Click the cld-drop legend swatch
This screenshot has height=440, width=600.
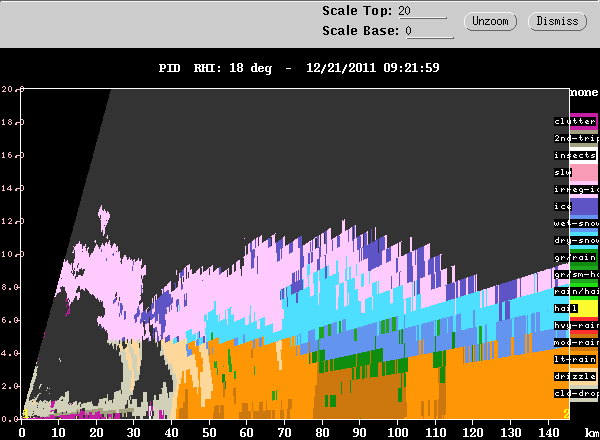584,393
